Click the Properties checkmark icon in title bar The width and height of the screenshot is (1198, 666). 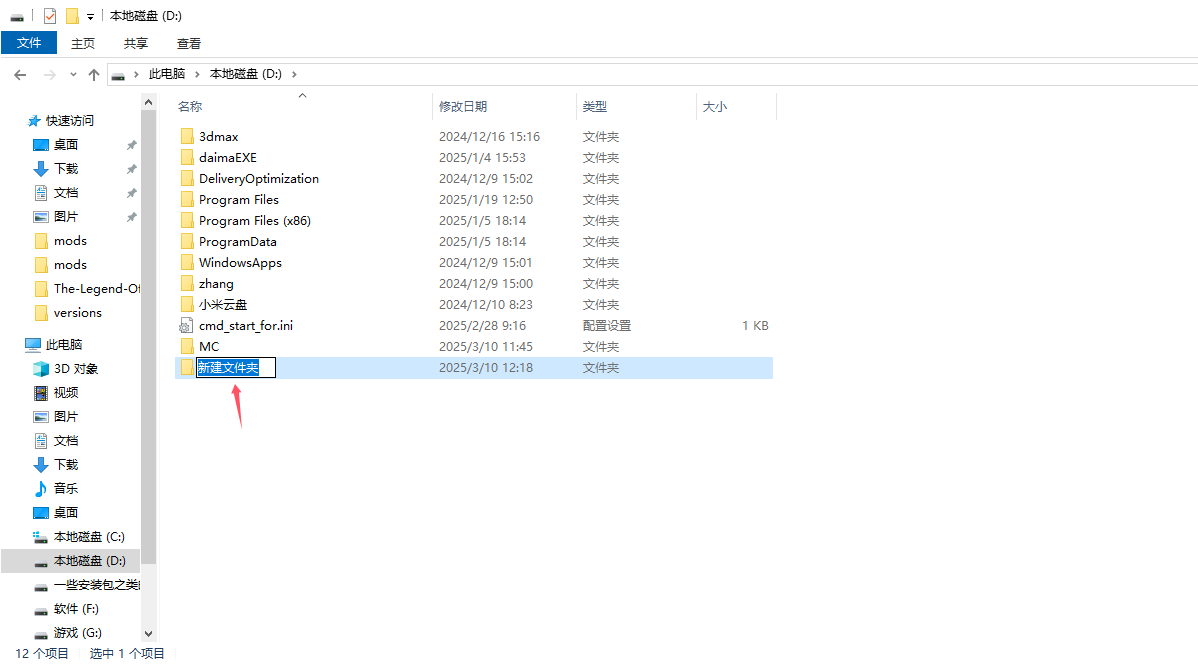[50, 16]
